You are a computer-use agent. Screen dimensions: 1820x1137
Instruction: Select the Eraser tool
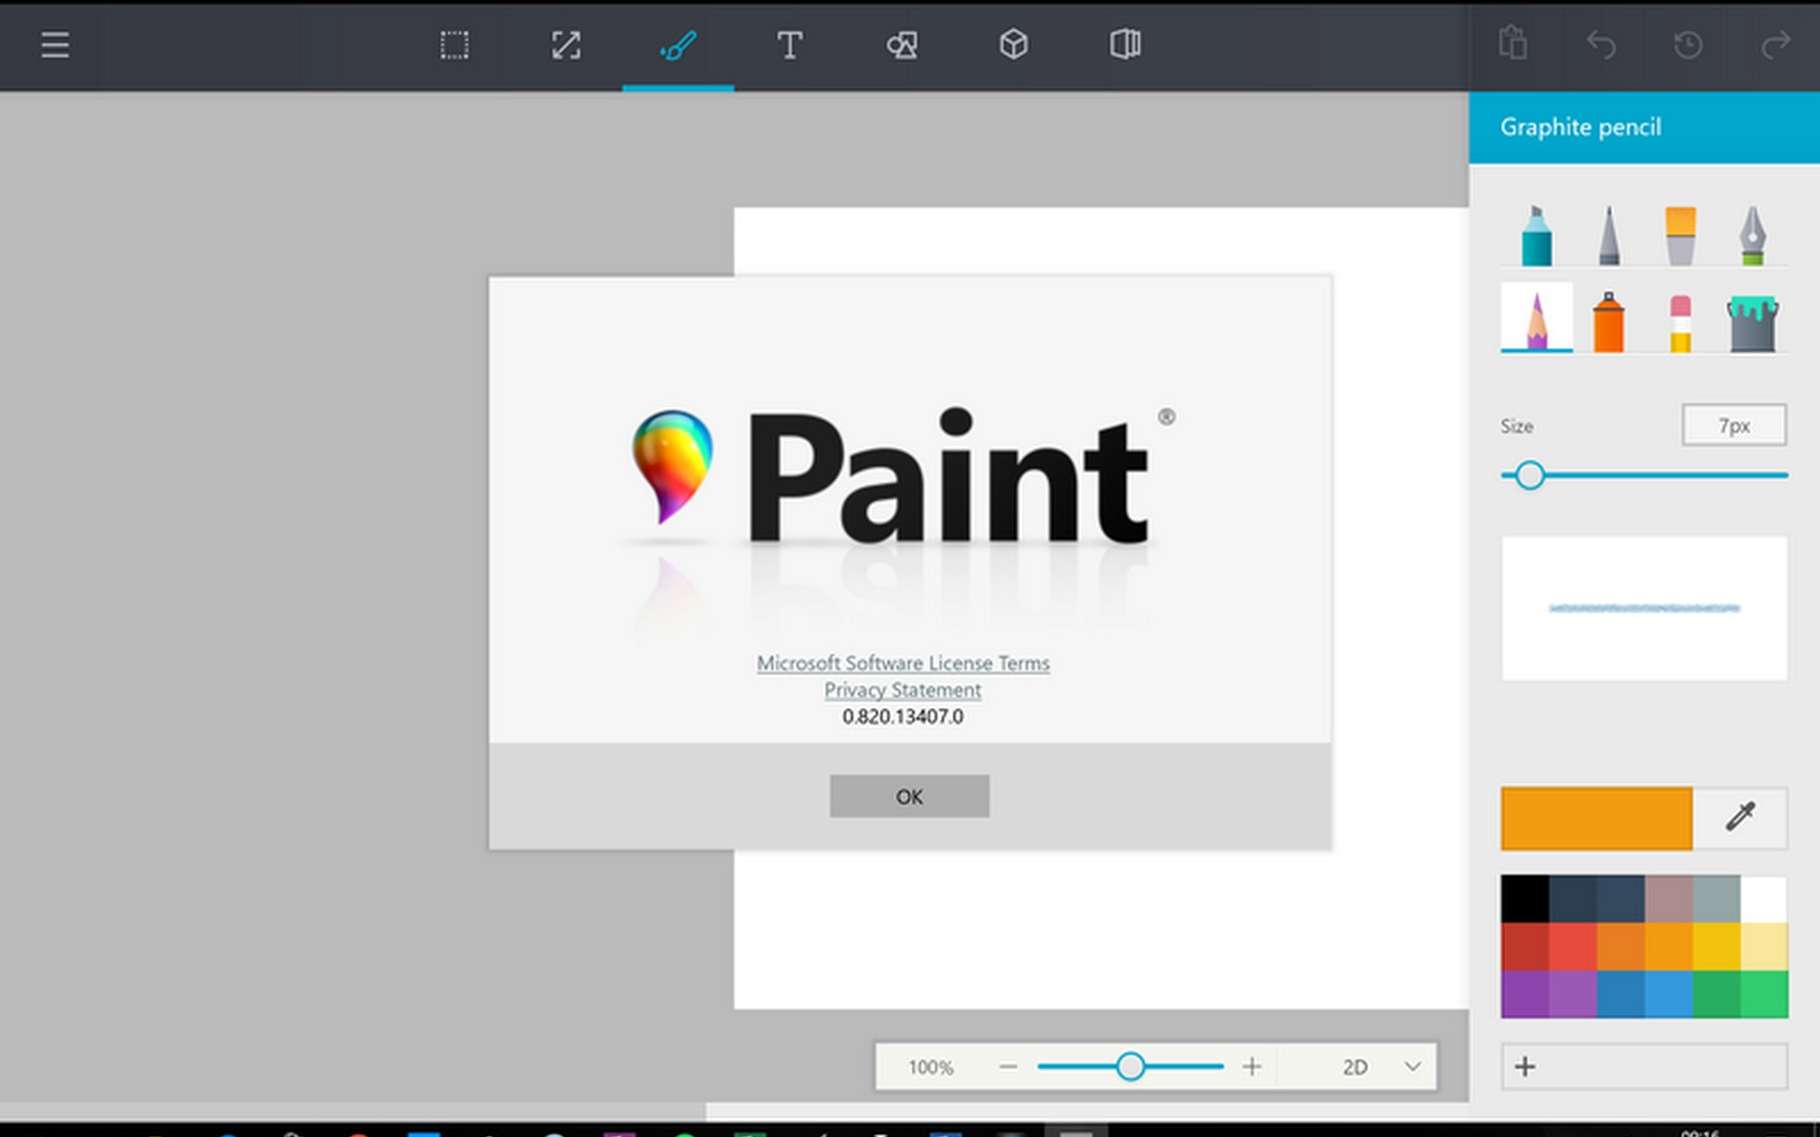[1678, 318]
